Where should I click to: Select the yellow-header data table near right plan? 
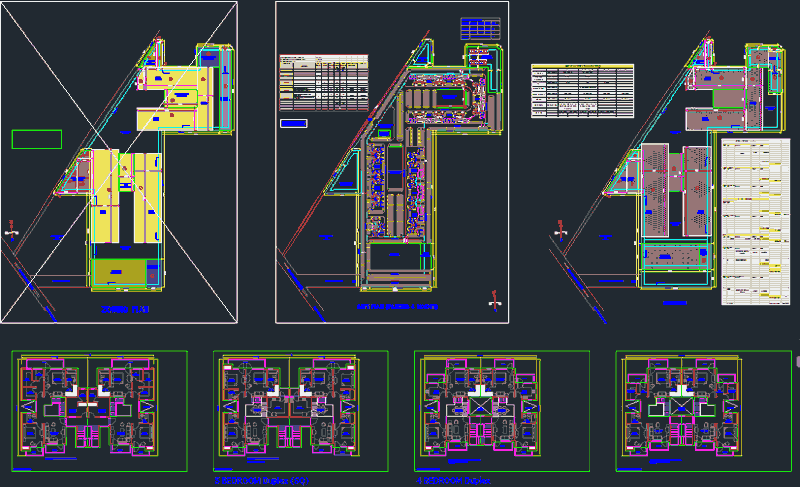click(582, 91)
